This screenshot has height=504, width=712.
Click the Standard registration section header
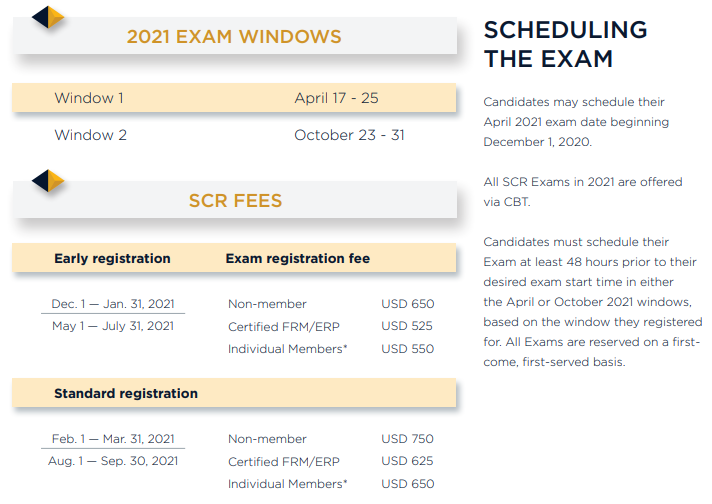[x=126, y=393]
